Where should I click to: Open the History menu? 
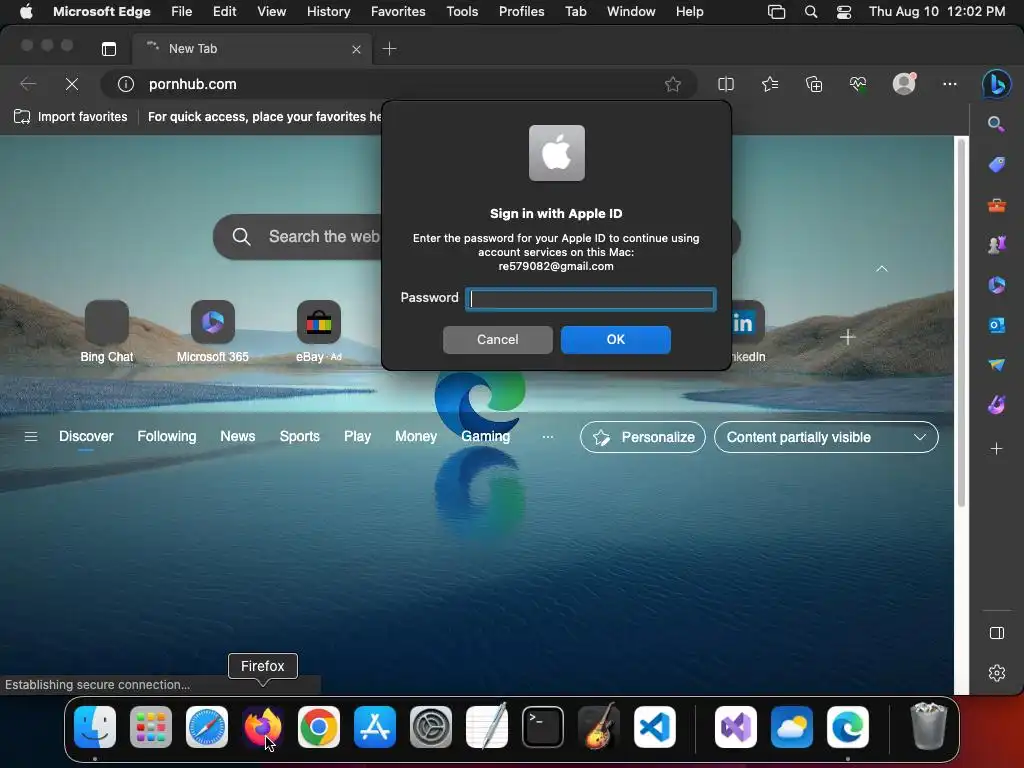328,12
